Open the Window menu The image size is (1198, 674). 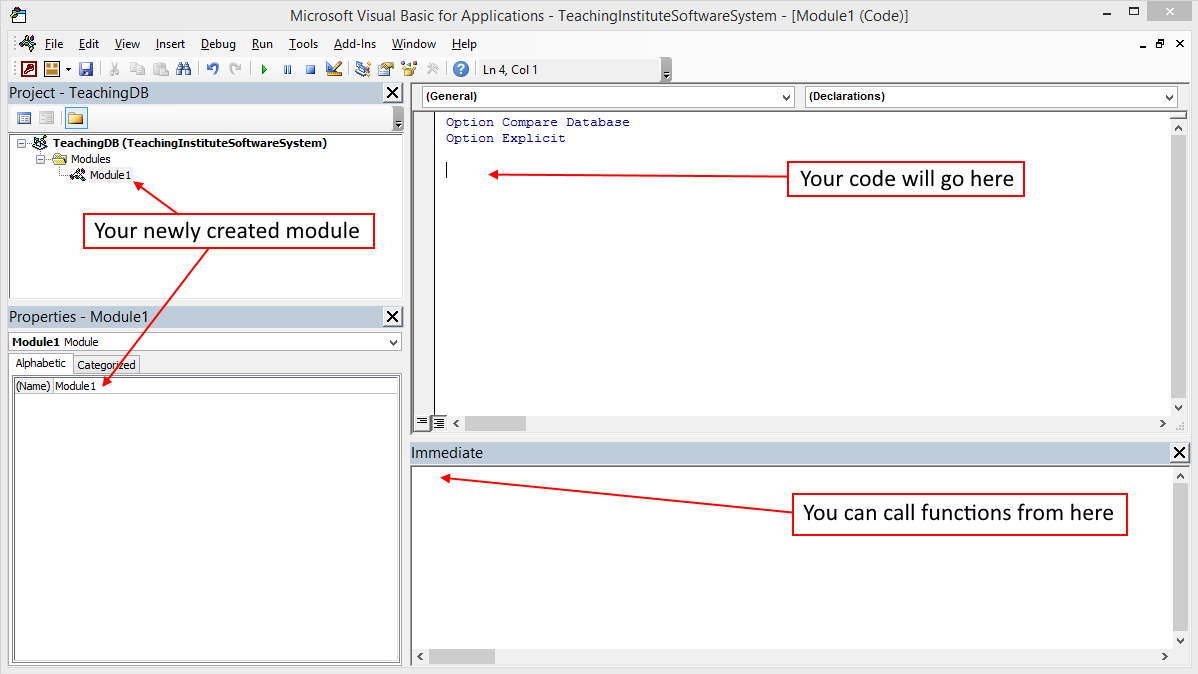pyautogui.click(x=413, y=44)
